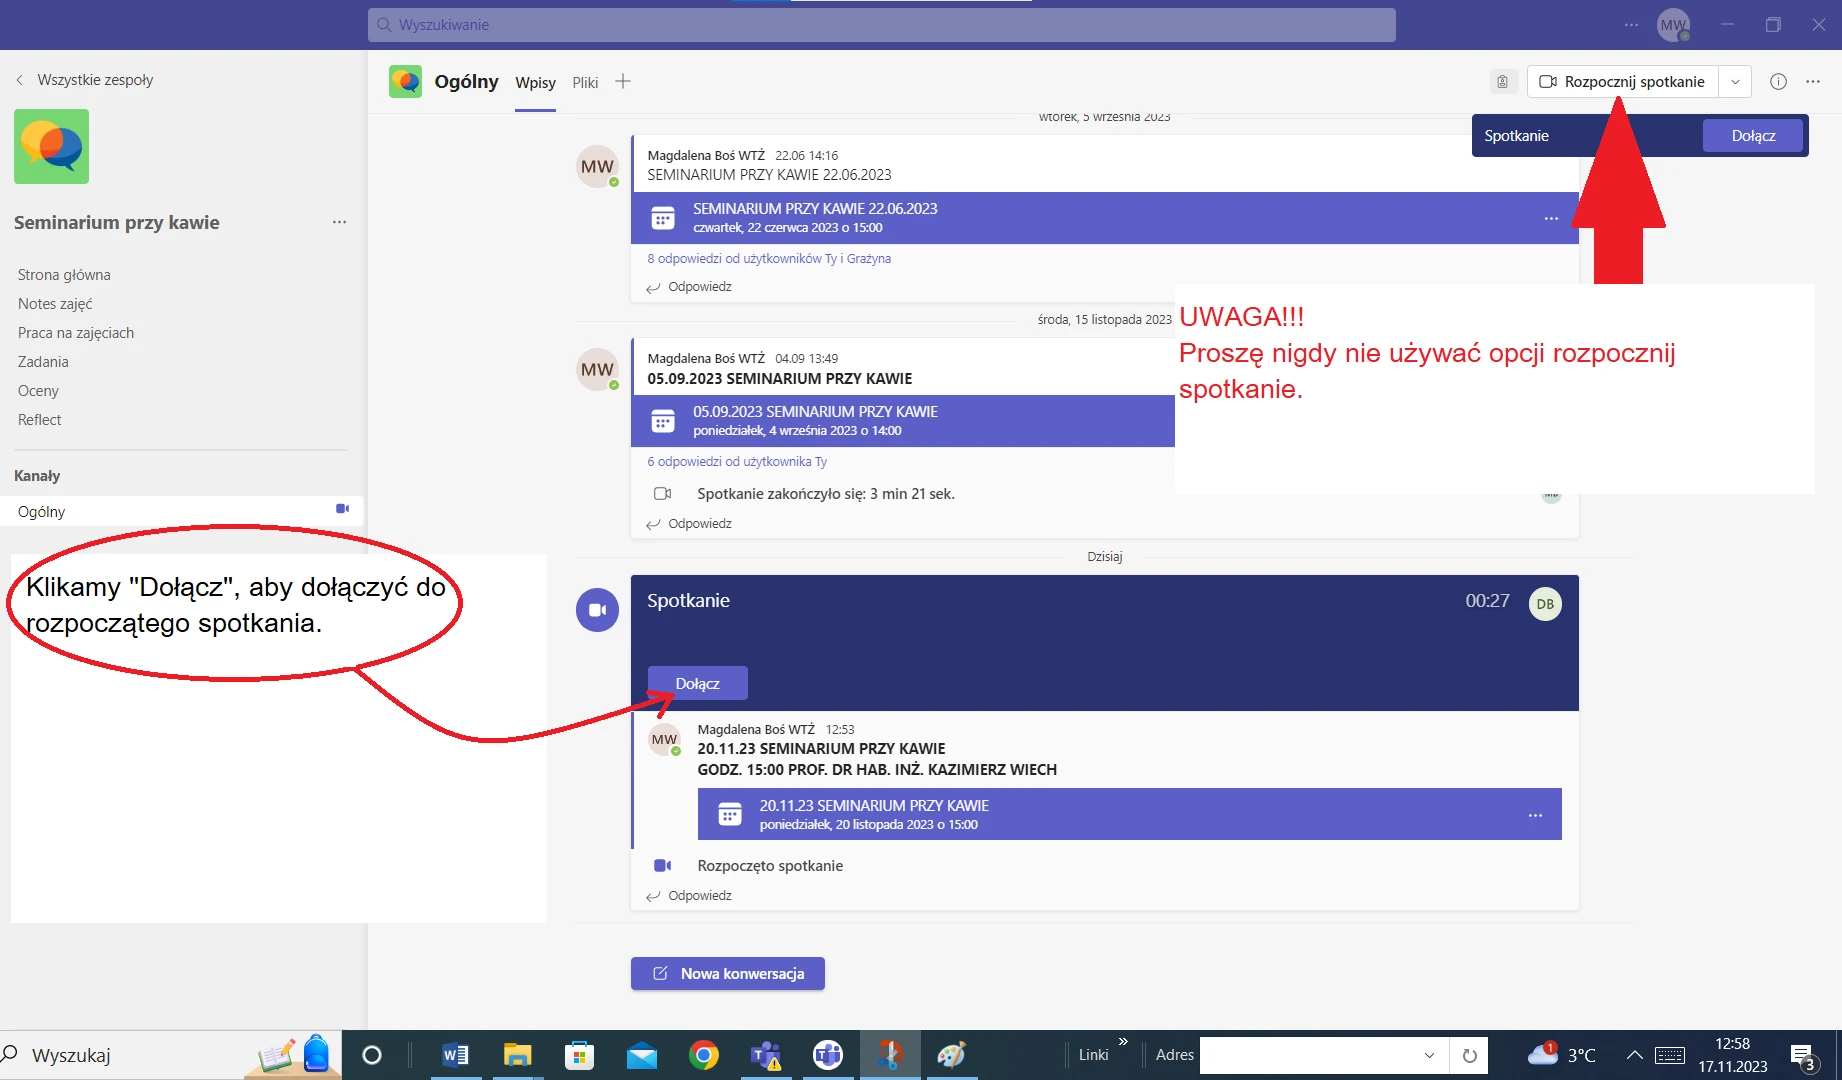
Task: Open SEMINARIUM PRZY KAWIE 22.06.2023 meeting card
Action: 1104,218
